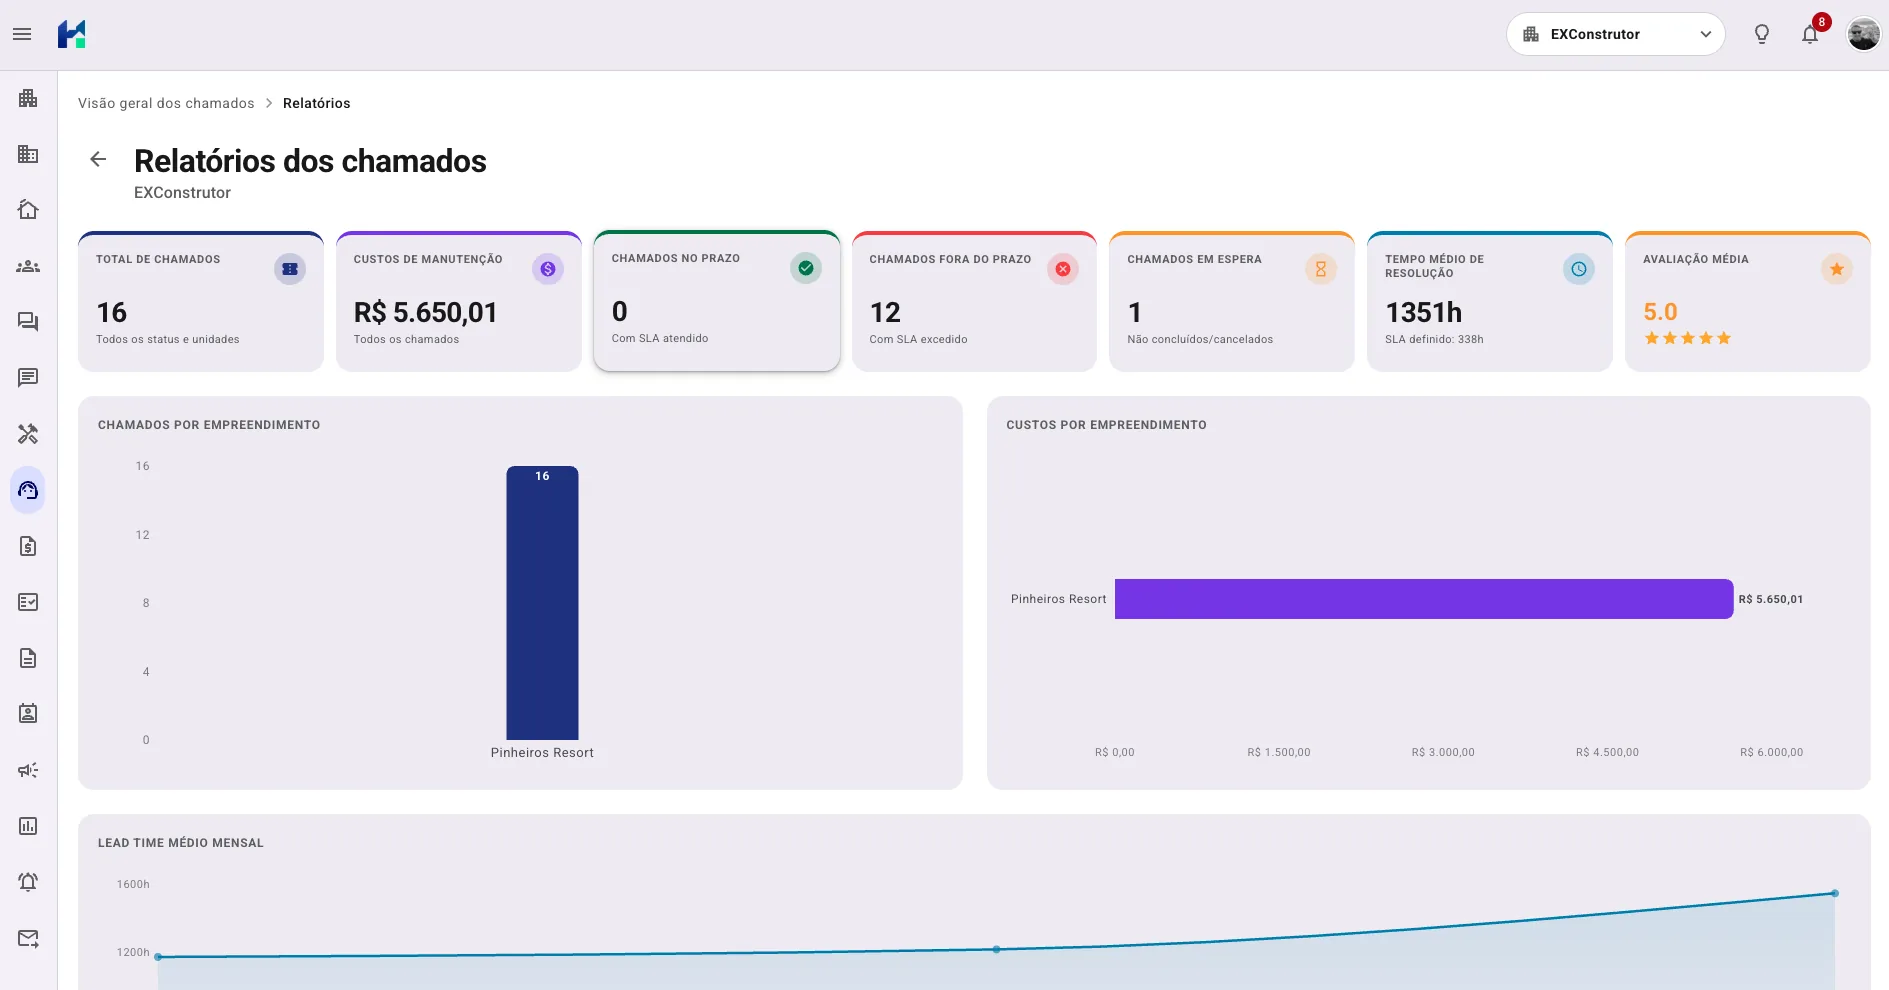Click the 1351h resolution time value
This screenshot has width=1889, height=990.
[x=1424, y=312]
